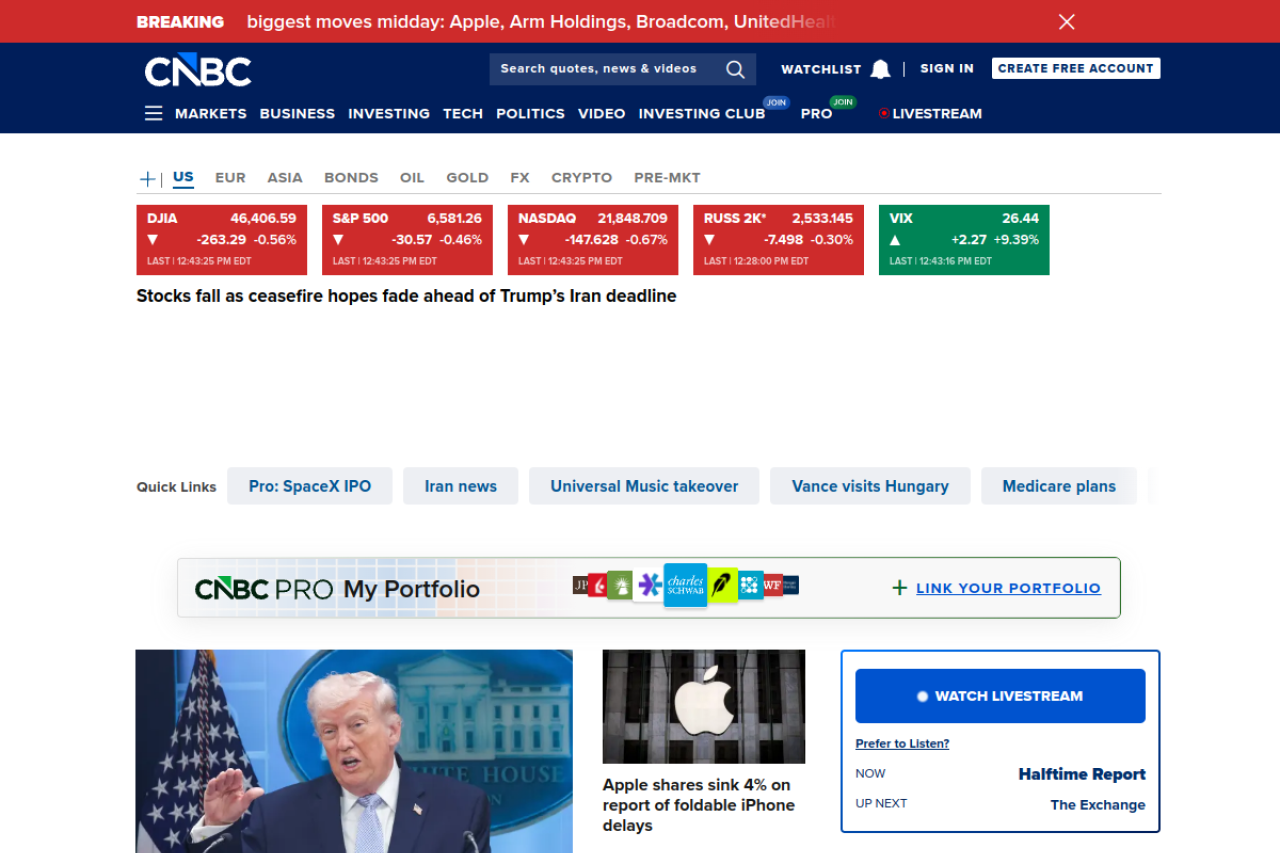Screen dimensions: 1280x853
Task: Open the PRE-MKT tab
Action: pyautogui.click(x=667, y=178)
